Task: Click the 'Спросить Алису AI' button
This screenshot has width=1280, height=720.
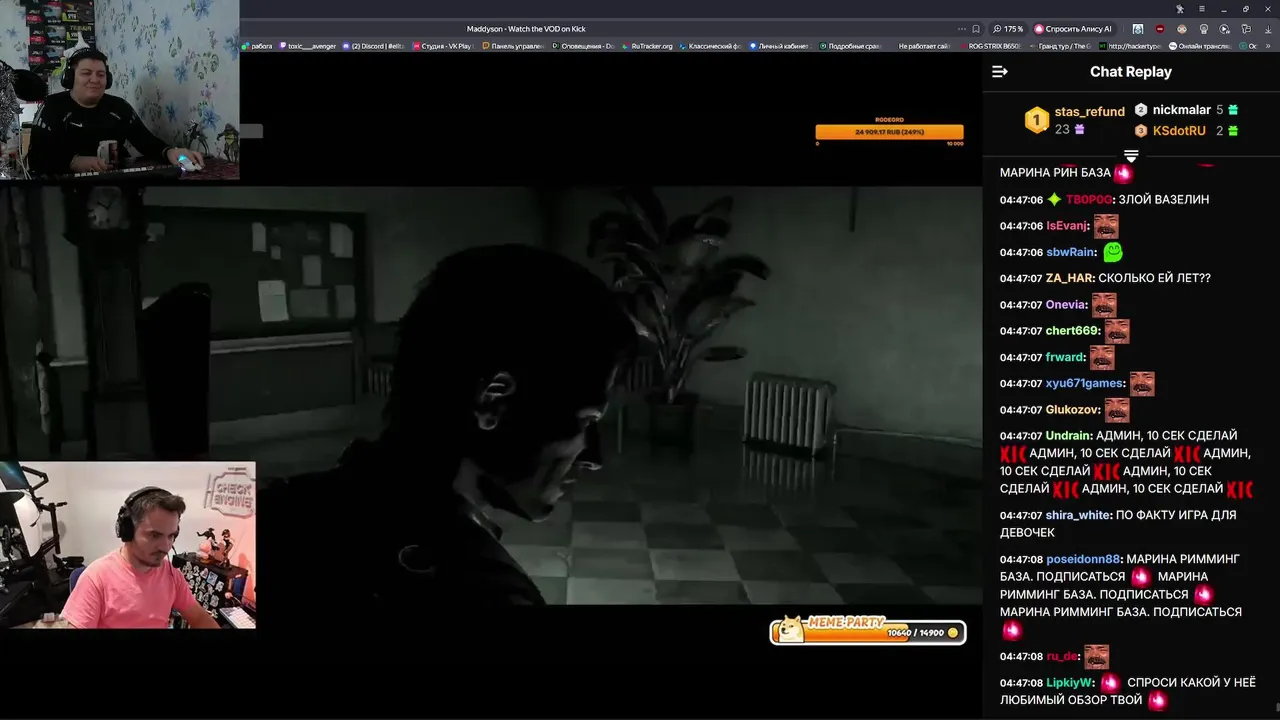Action: 1075,29
